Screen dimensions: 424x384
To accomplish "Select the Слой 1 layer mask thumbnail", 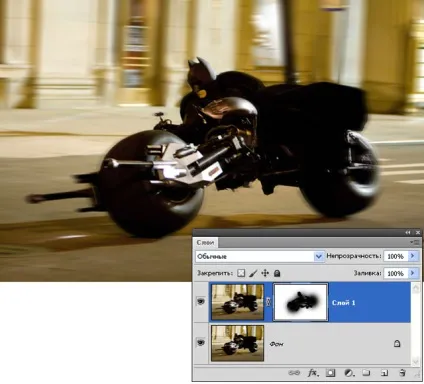I will (301, 302).
